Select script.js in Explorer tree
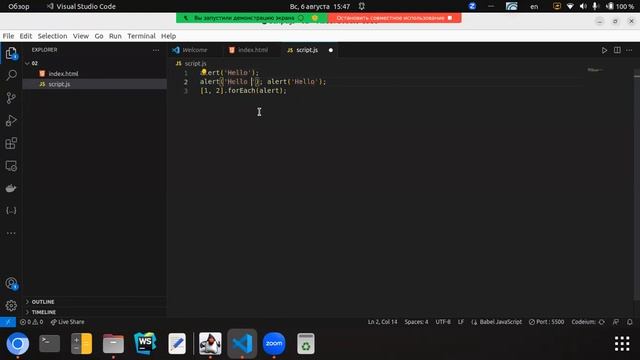The height and width of the screenshot is (360, 640). (59, 84)
